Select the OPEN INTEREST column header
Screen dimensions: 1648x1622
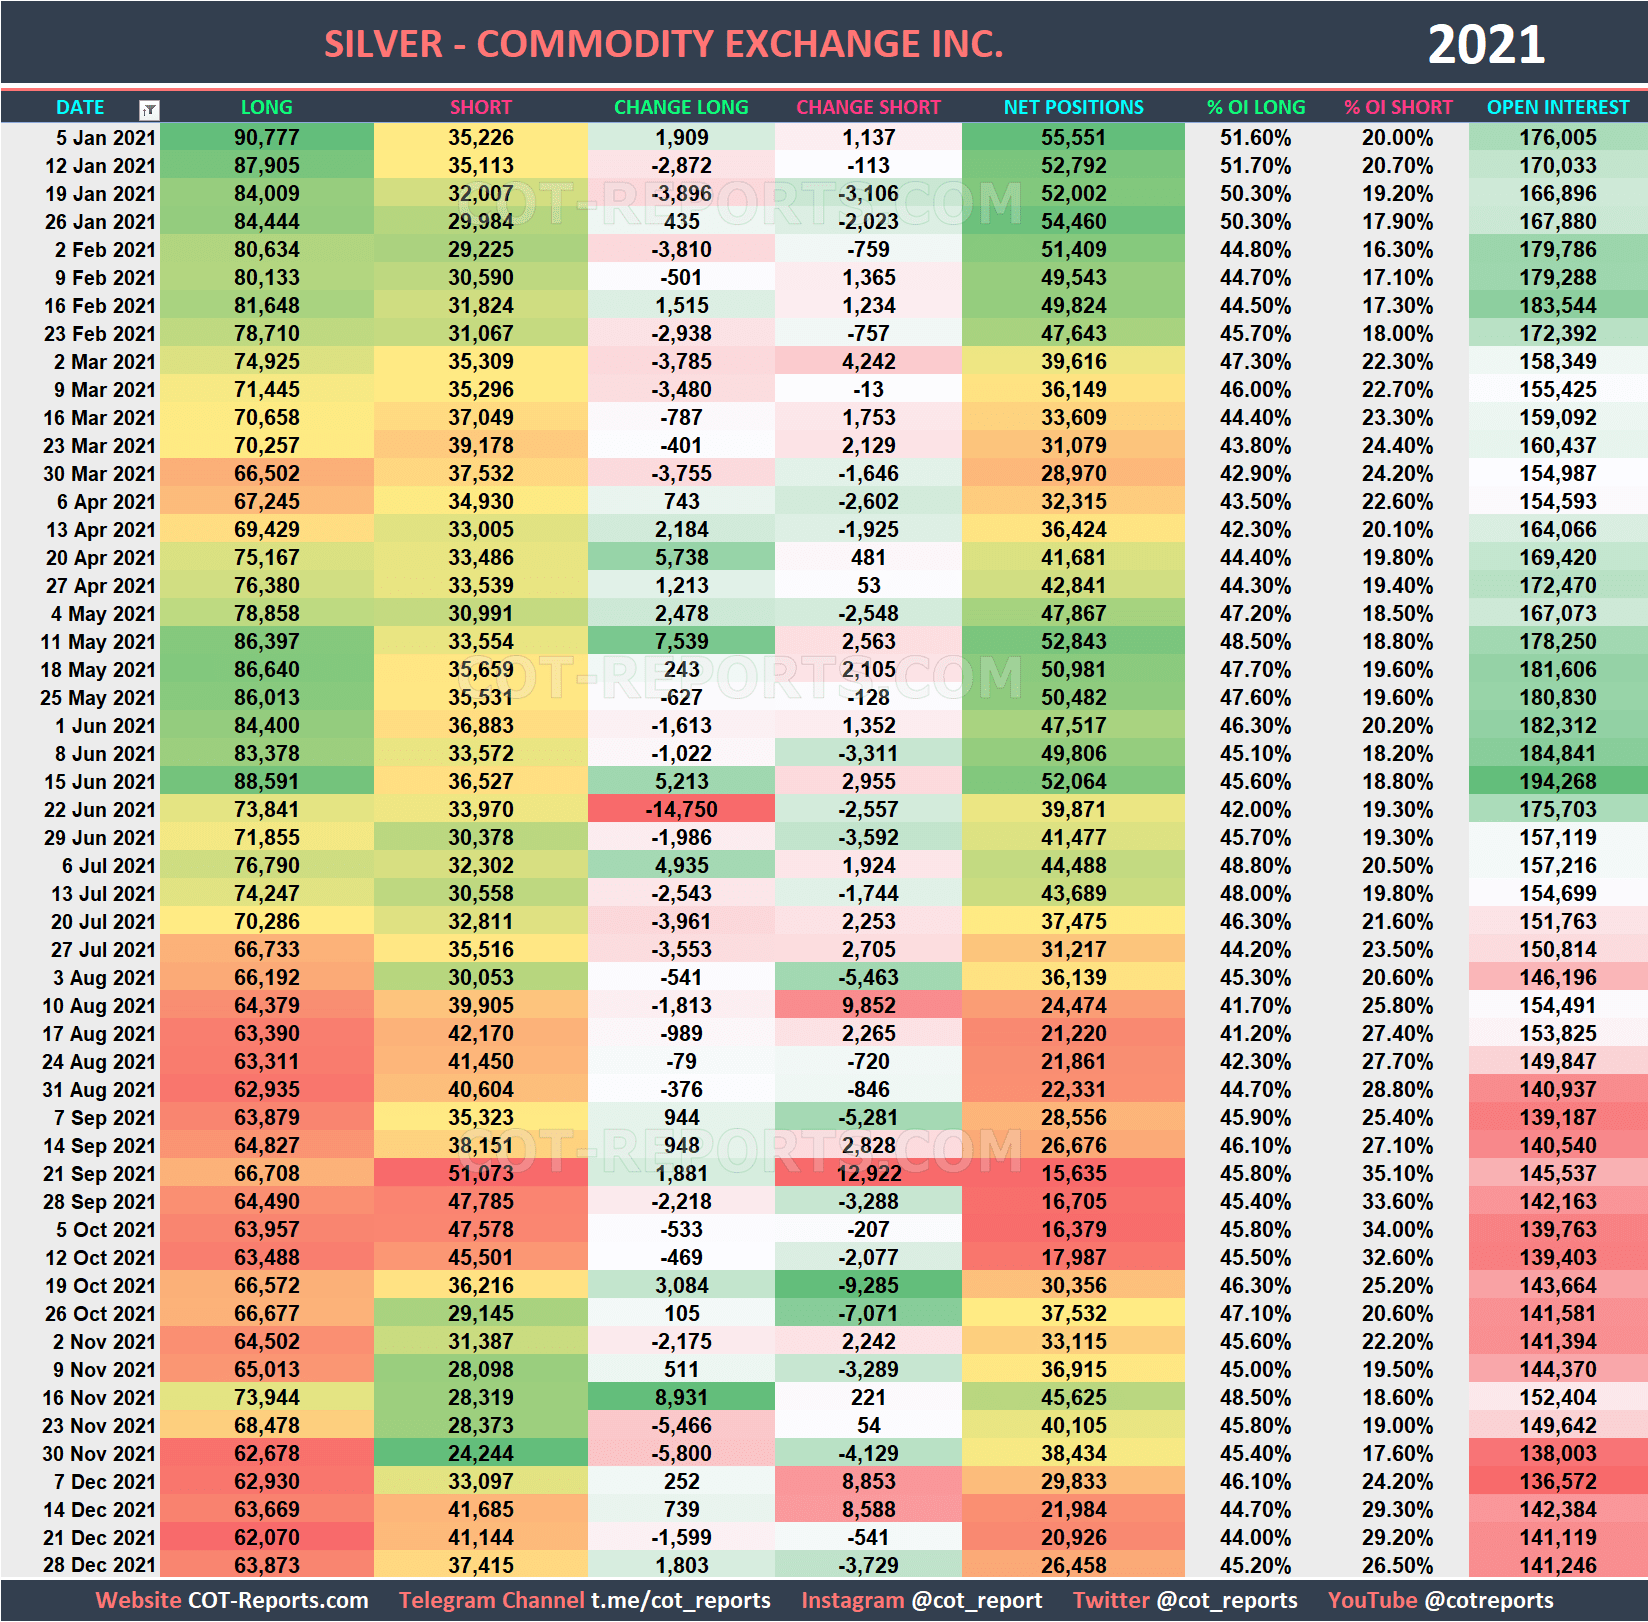[1557, 107]
